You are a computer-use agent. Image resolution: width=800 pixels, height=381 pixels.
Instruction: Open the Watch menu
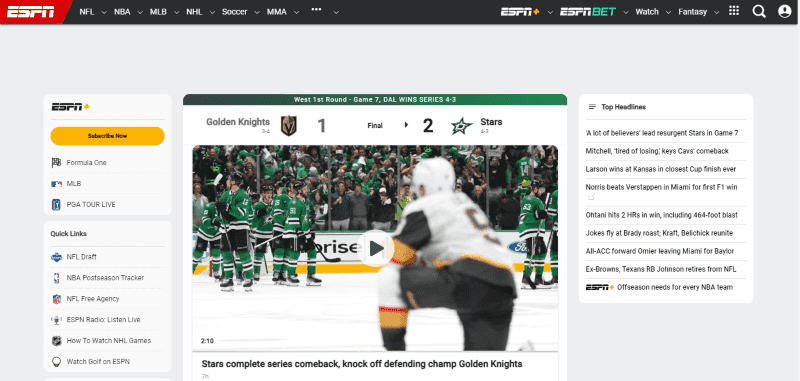click(x=647, y=12)
